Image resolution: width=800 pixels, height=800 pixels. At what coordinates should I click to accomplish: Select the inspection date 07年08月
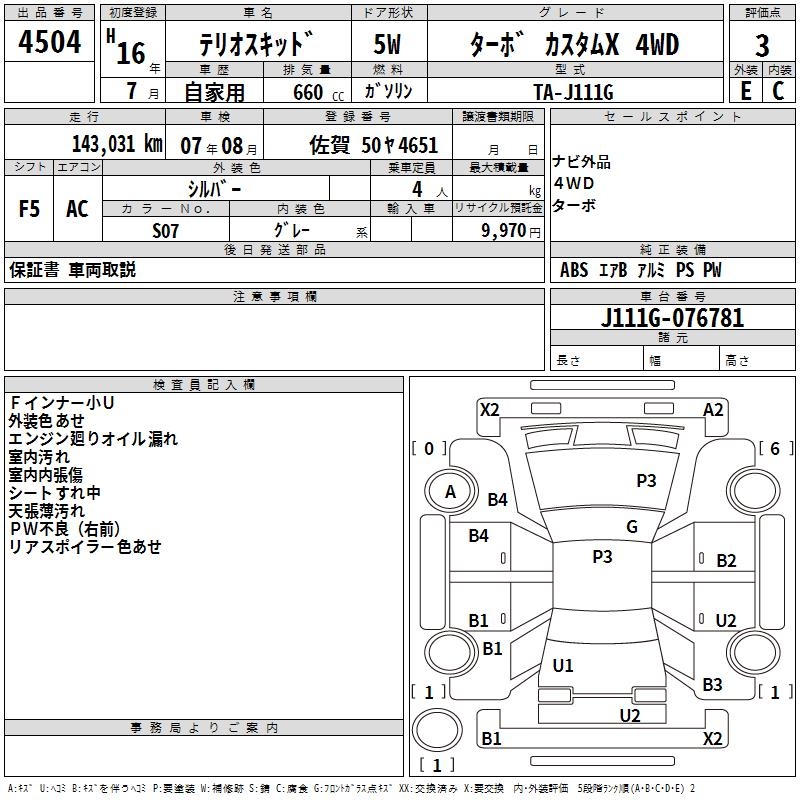coord(218,146)
